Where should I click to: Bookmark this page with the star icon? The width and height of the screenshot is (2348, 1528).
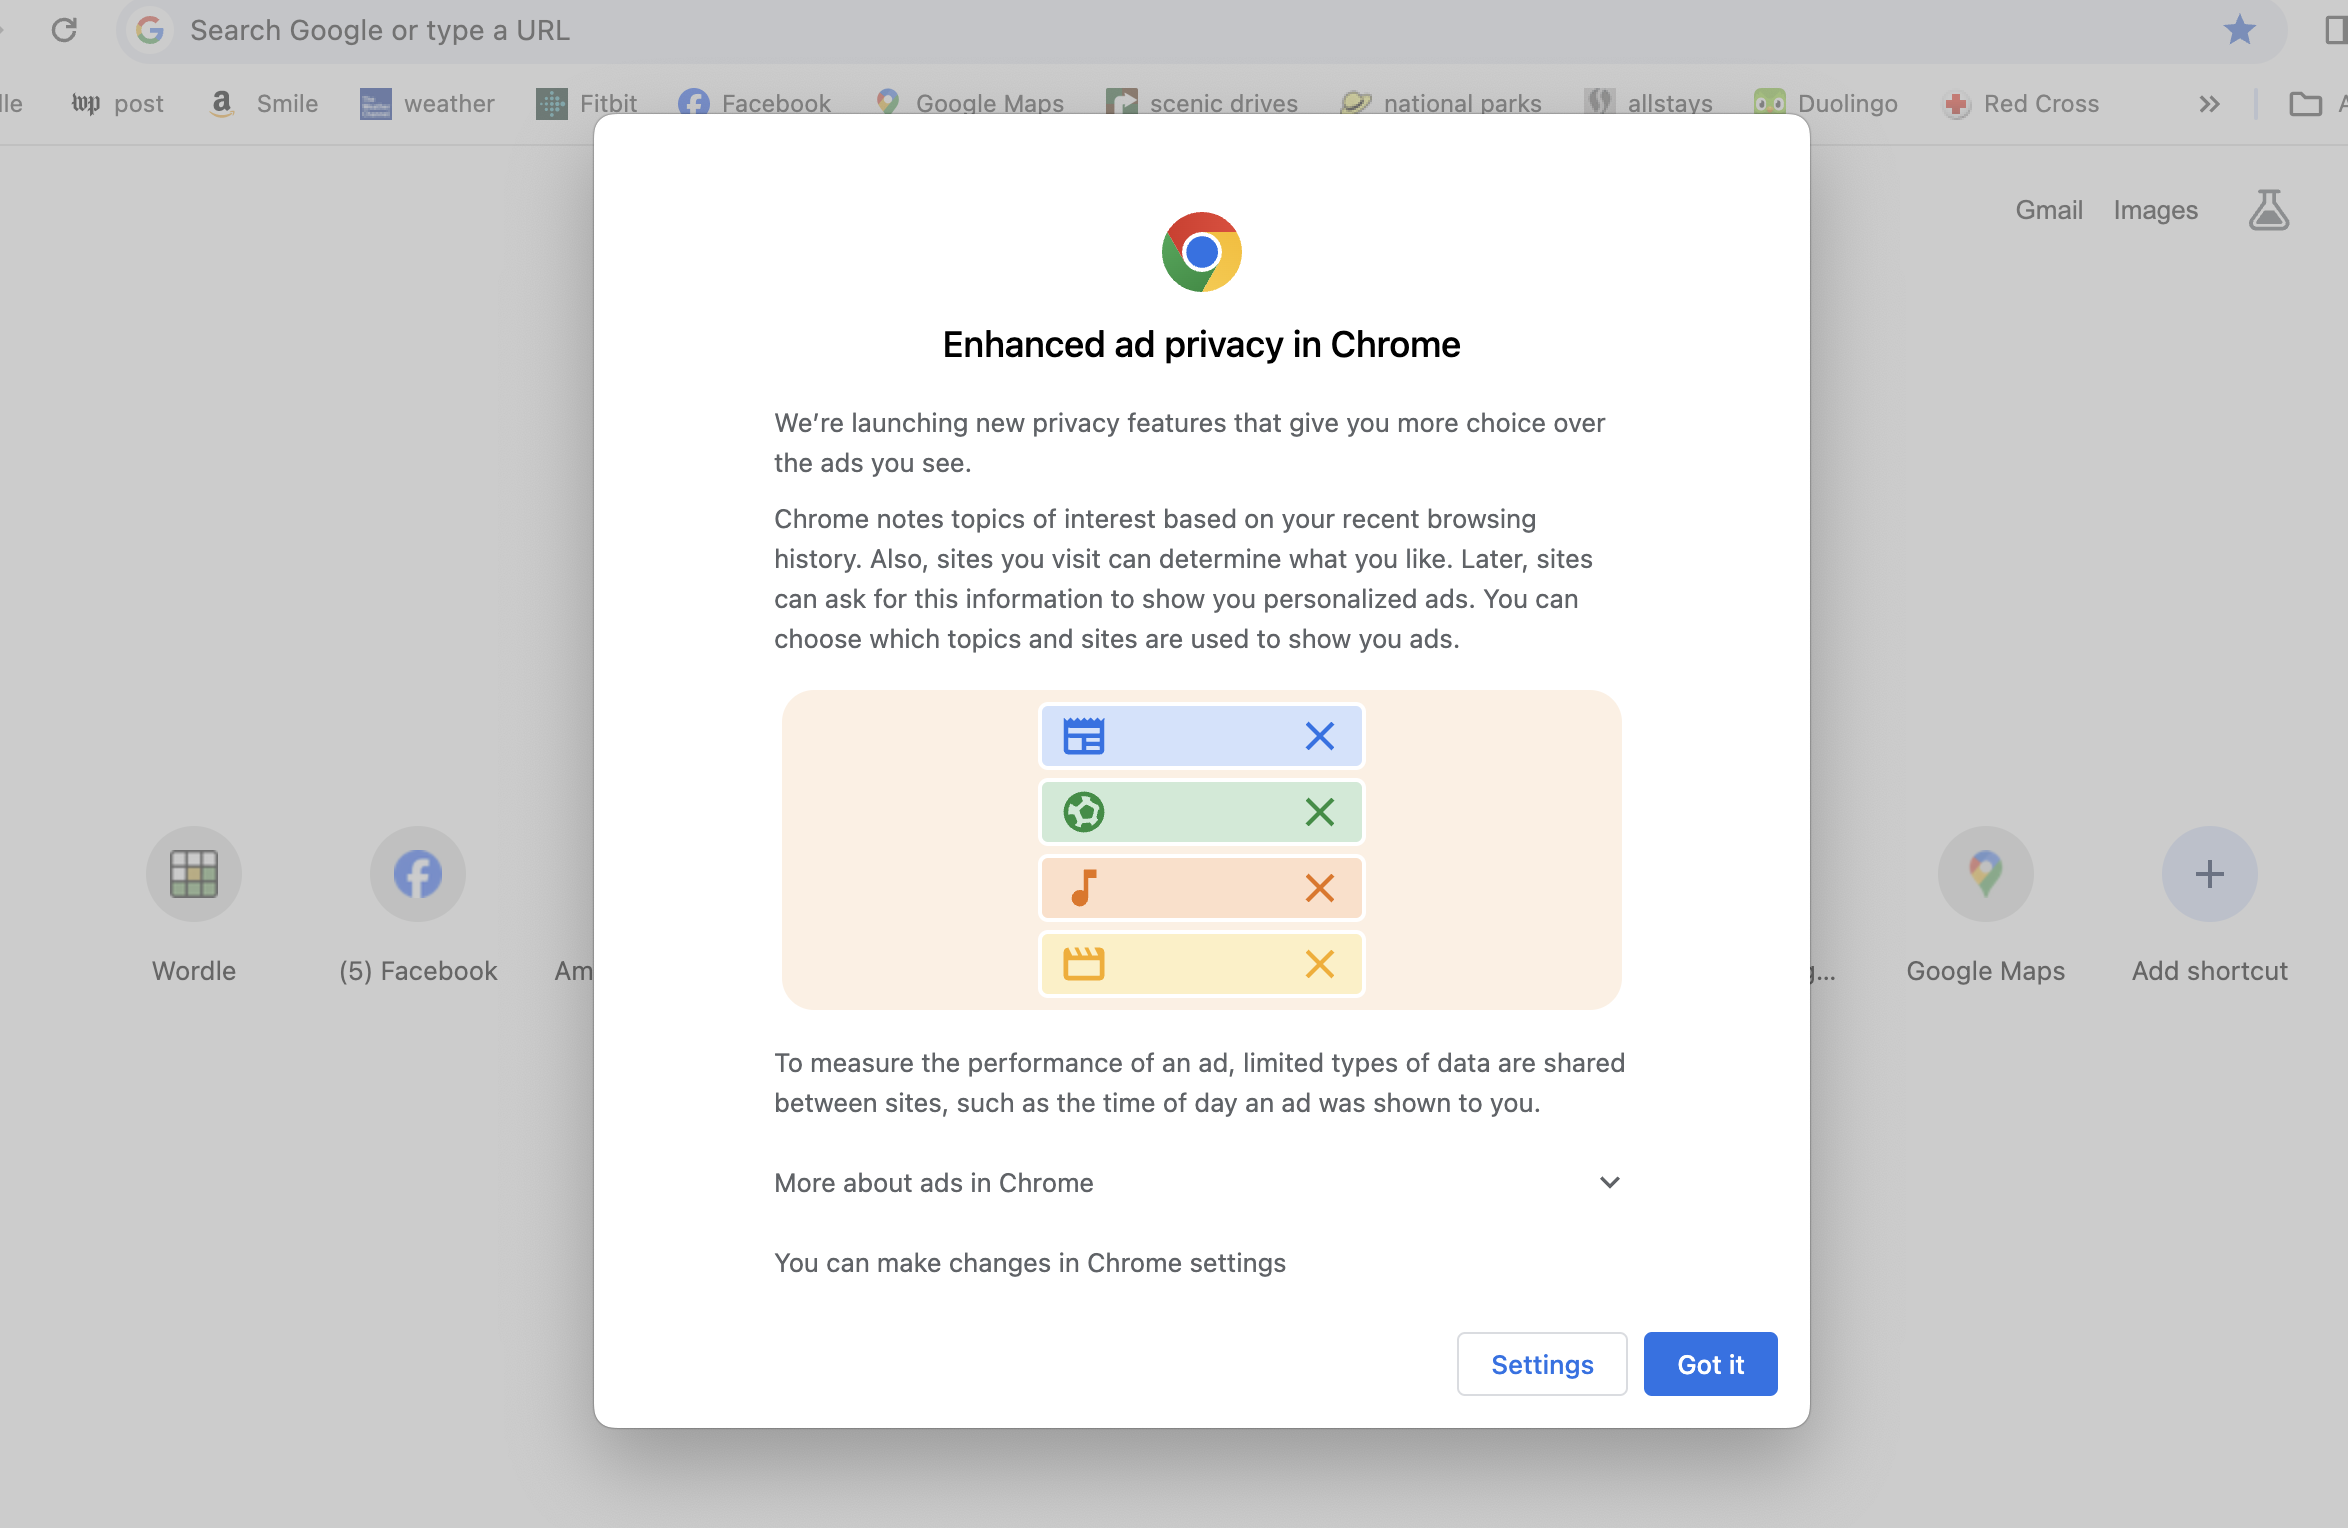tap(2240, 30)
